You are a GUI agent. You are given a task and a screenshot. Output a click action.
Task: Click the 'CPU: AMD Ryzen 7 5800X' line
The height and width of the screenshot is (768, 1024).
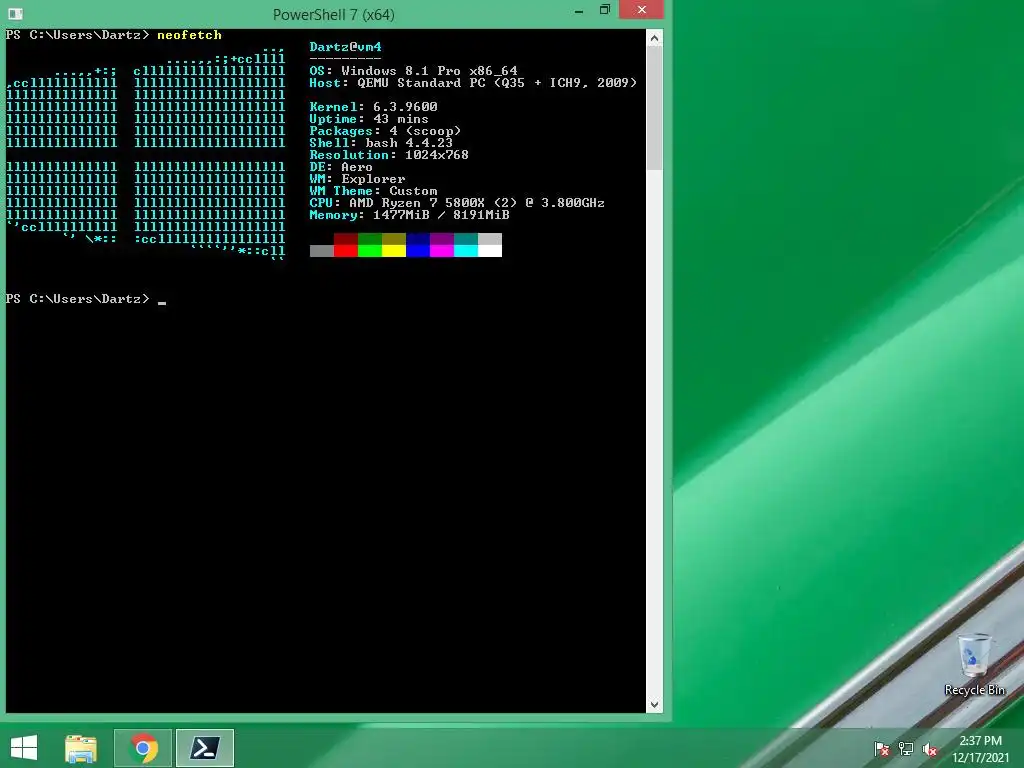click(457, 203)
